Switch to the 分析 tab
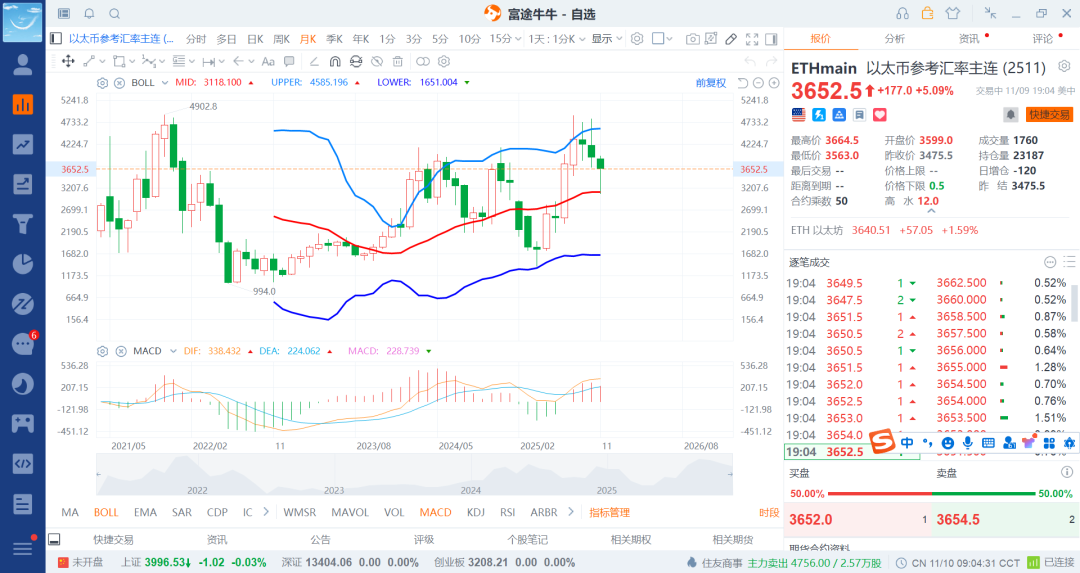This screenshot has height=573, width=1080. coord(894,39)
